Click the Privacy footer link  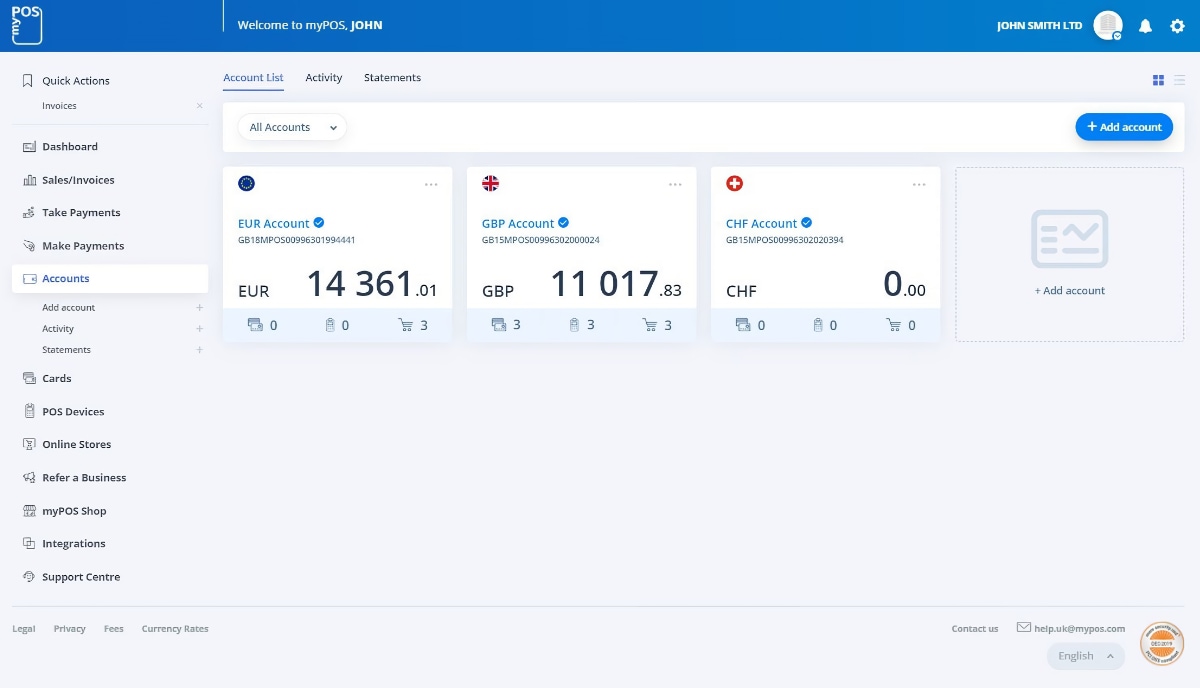(70, 629)
